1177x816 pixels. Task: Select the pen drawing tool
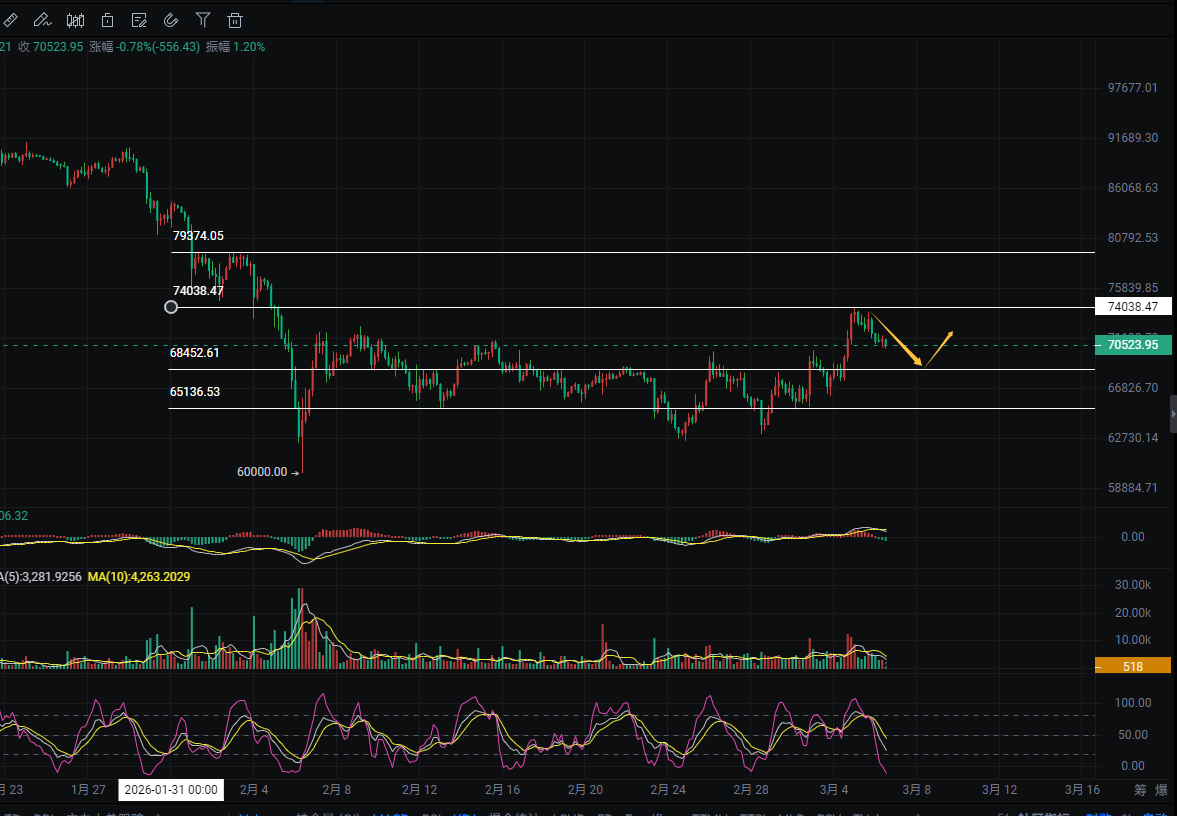pyautogui.click(x=42, y=19)
